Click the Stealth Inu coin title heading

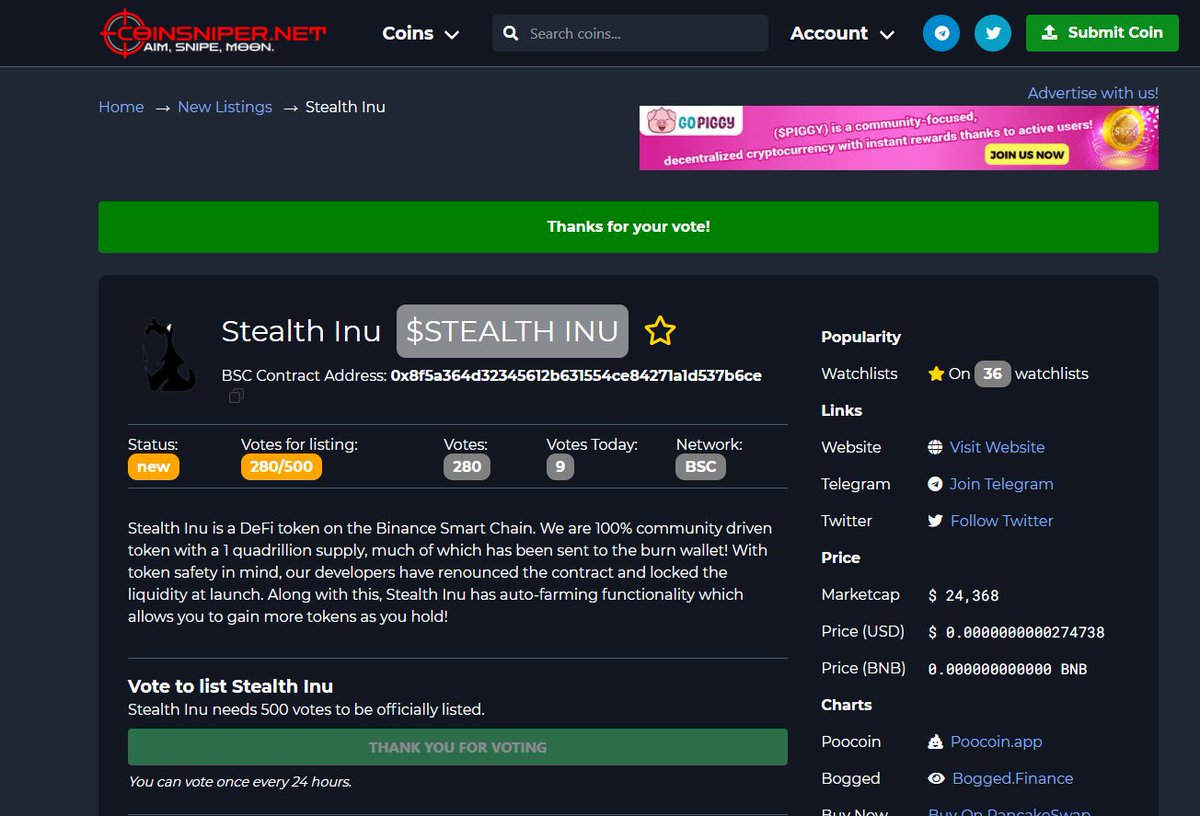pyautogui.click(x=301, y=331)
